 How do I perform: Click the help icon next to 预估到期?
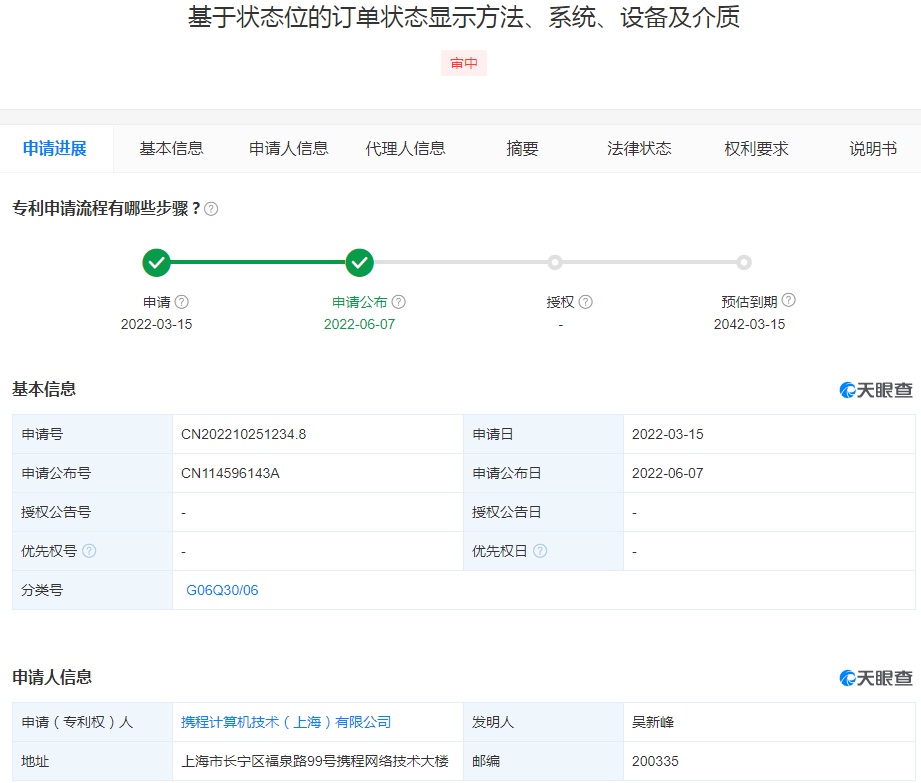[788, 300]
